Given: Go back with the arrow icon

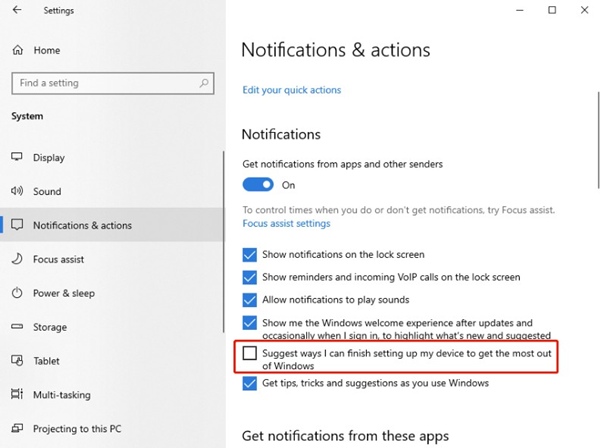Looking at the screenshot, I should 17,10.
